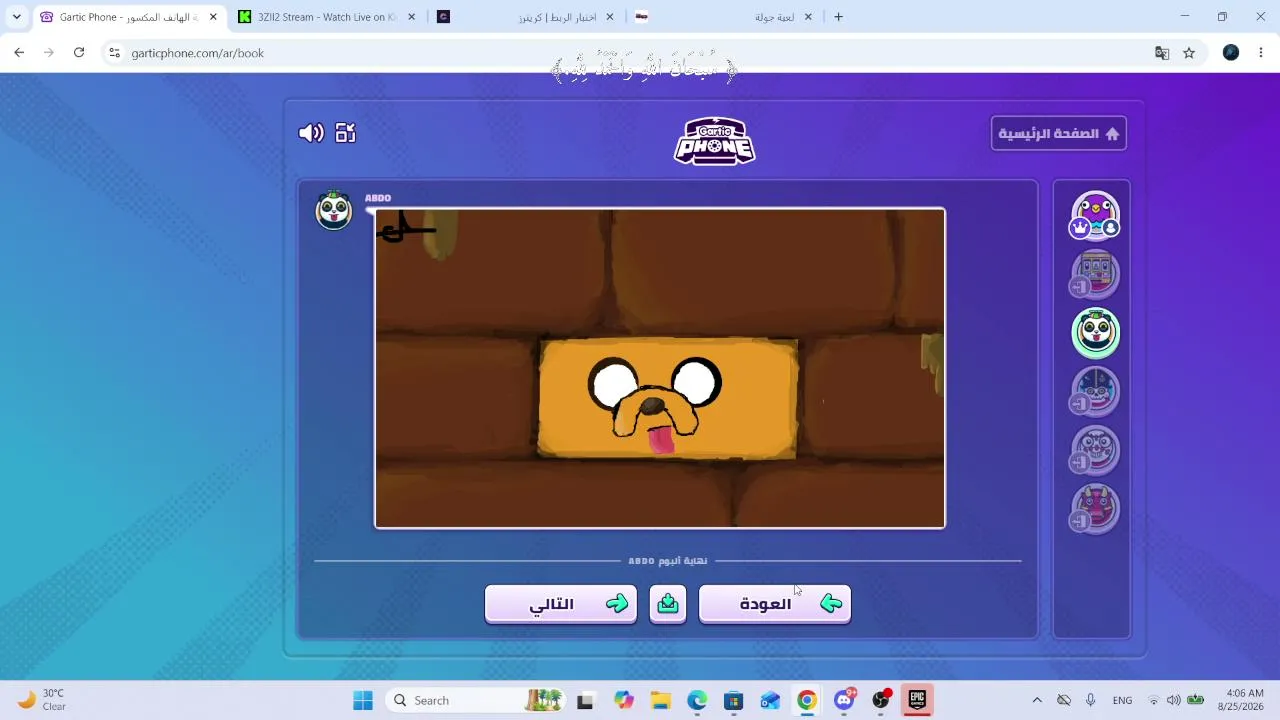
Task: Switch to the اختبار الربط tab
Action: 526,17
